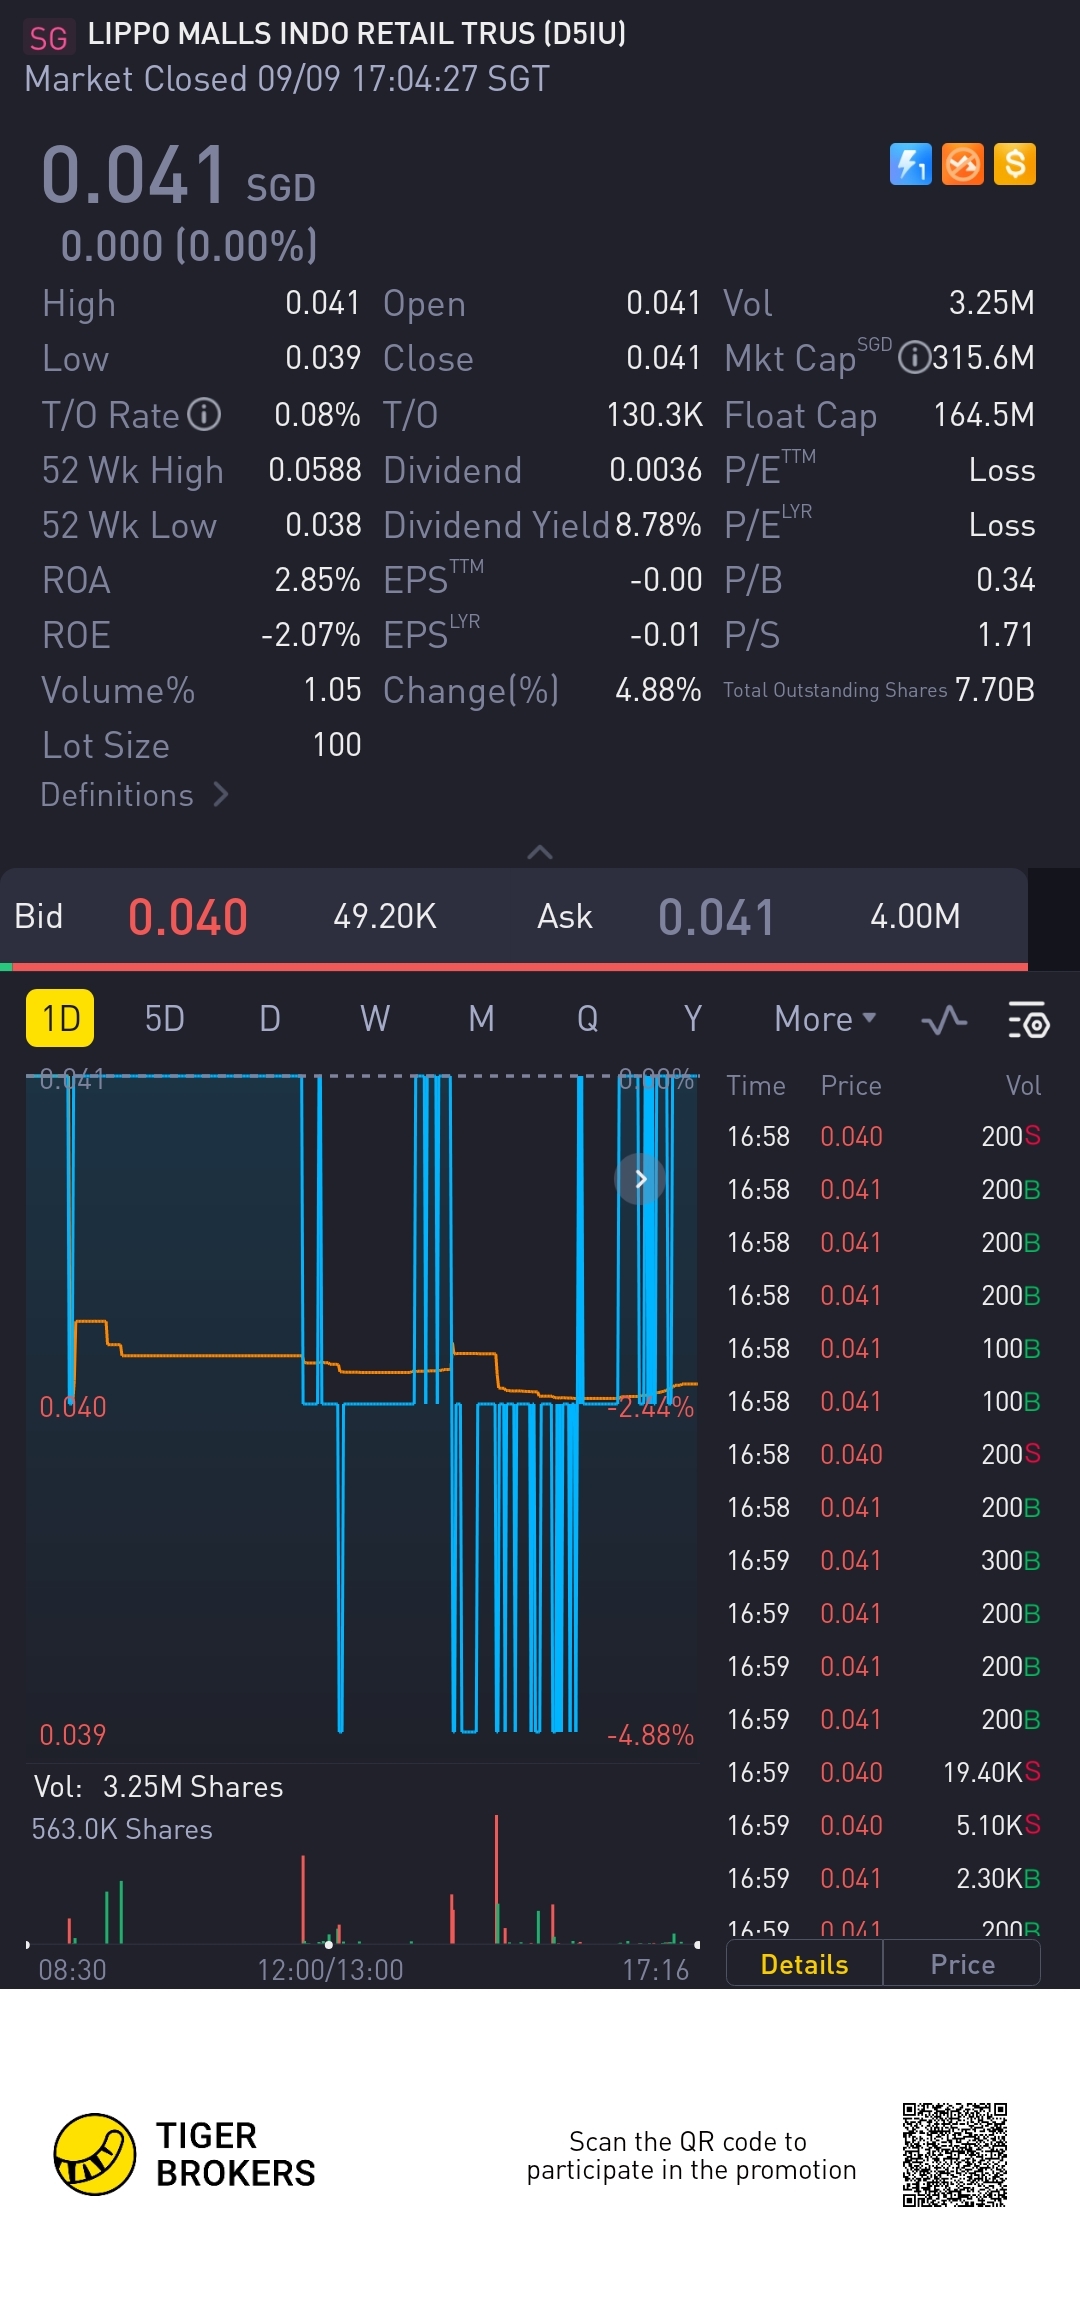Tap the Market Closed timestamp text
This screenshot has width=1080, height=2321.
coord(287,79)
